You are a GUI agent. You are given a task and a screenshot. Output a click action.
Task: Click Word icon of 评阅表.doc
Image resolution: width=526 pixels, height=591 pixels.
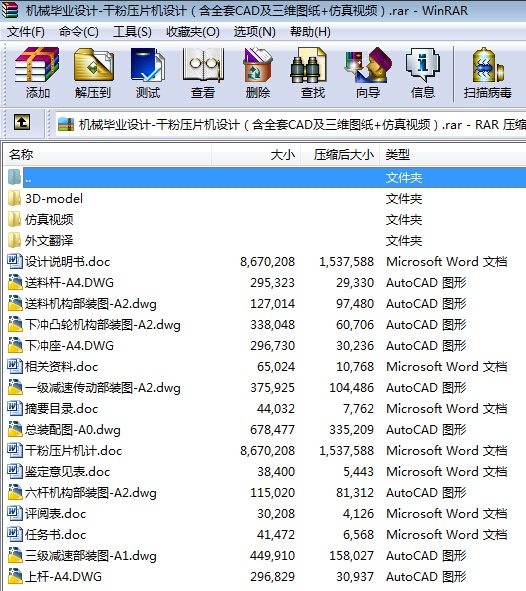pos(14,513)
